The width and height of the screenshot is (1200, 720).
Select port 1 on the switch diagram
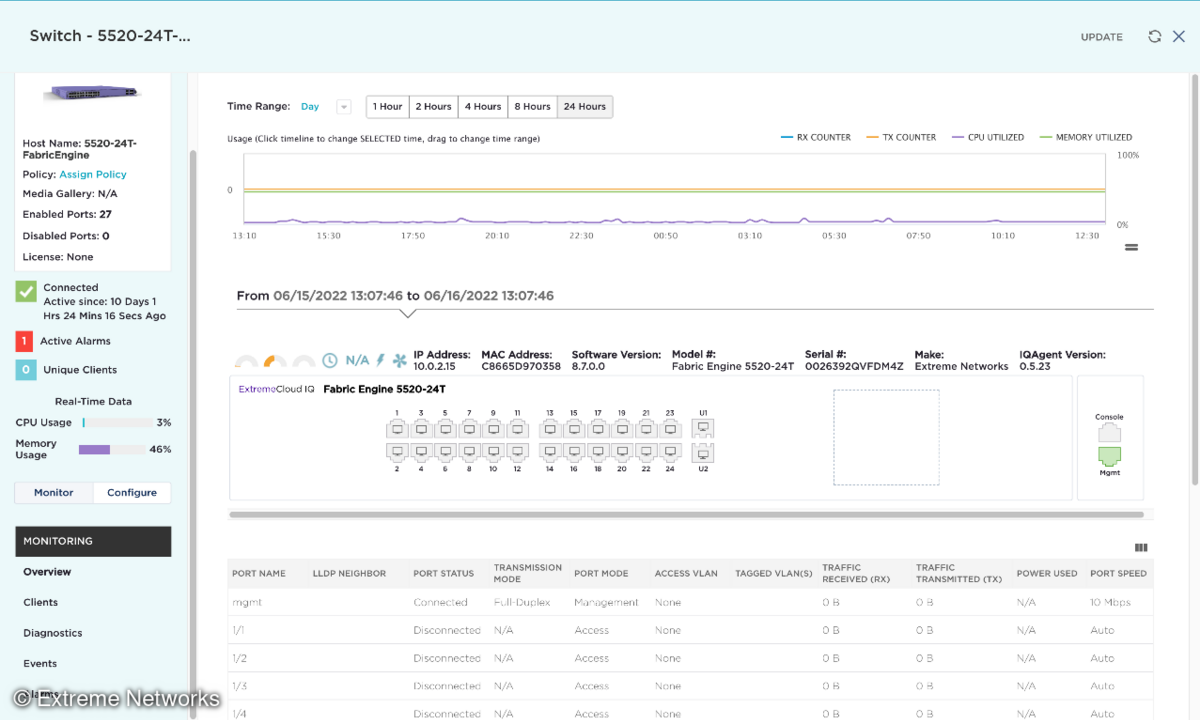pos(397,429)
